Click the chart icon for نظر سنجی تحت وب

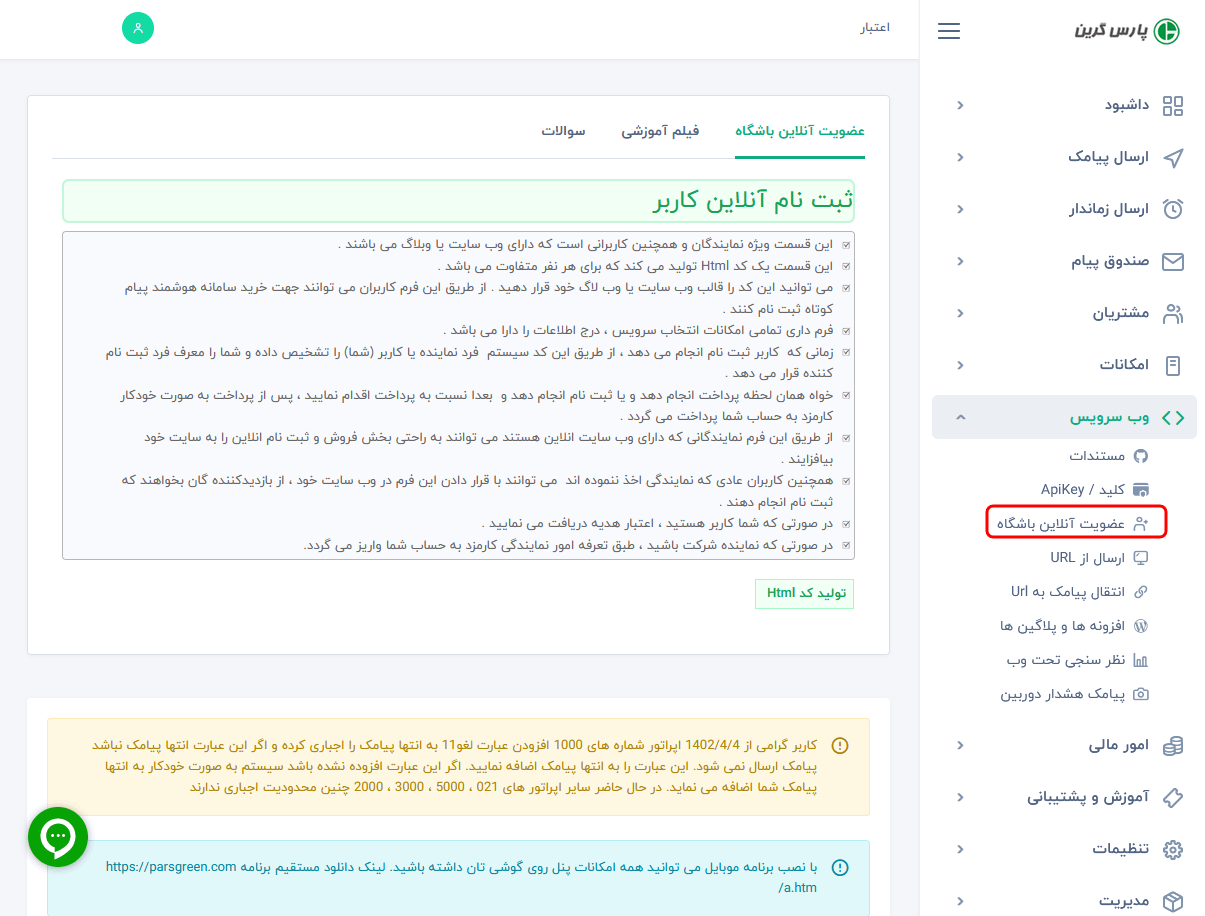1143,660
